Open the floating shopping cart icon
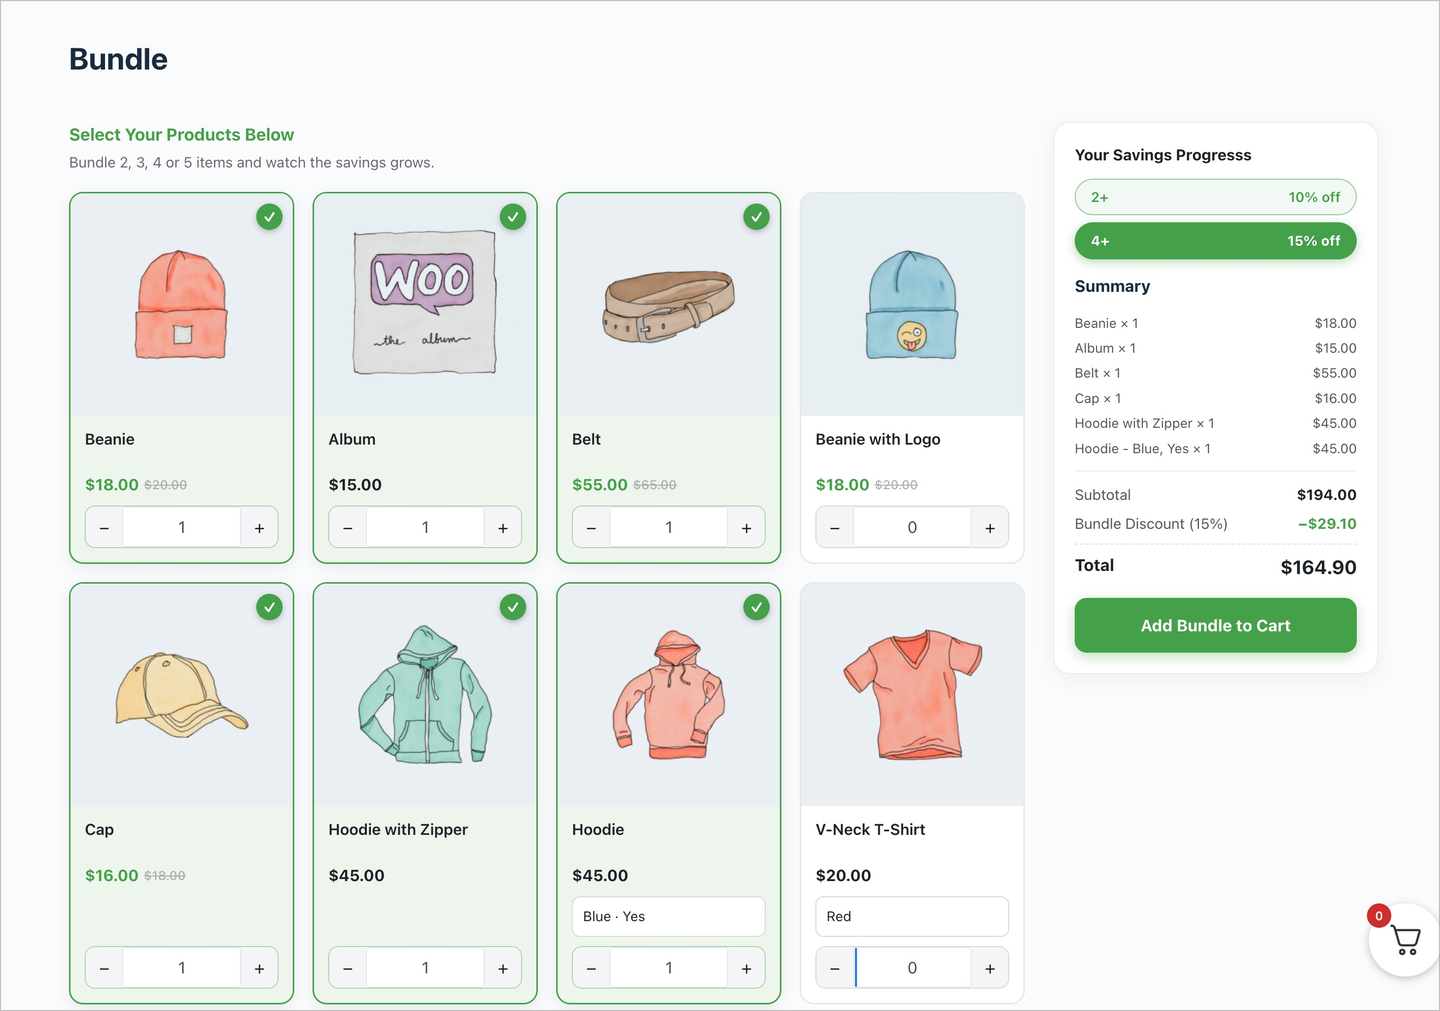This screenshot has width=1440, height=1011. click(1405, 940)
